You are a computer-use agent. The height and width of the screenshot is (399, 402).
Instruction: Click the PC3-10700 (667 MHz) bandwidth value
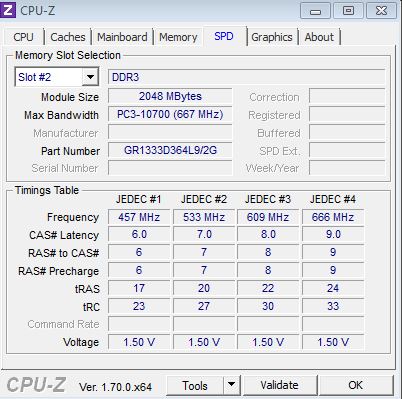(x=170, y=114)
